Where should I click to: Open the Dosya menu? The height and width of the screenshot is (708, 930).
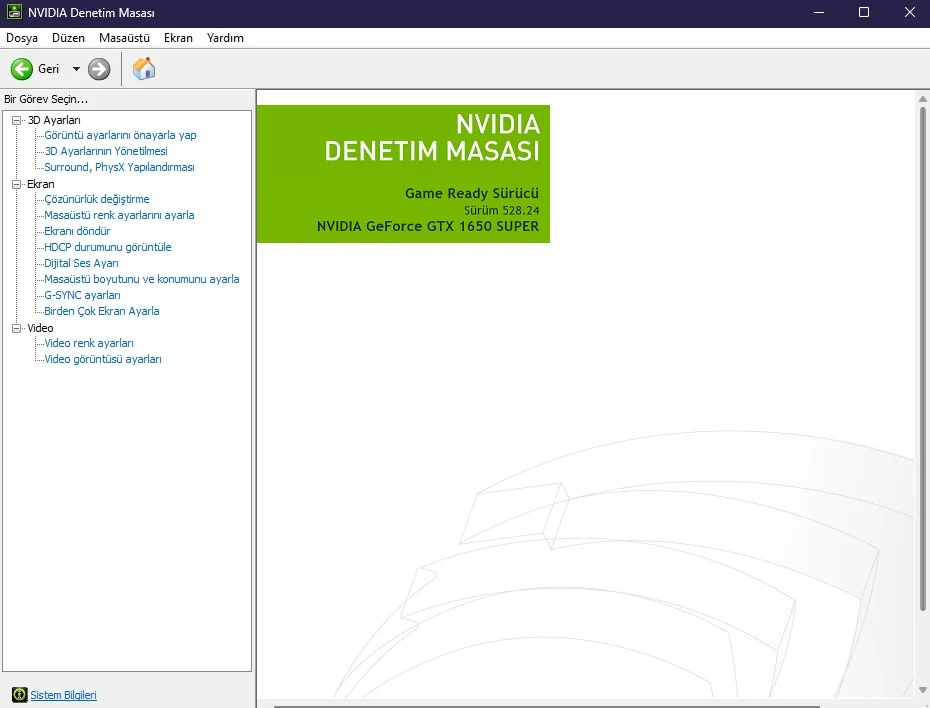(x=22, y=38)
